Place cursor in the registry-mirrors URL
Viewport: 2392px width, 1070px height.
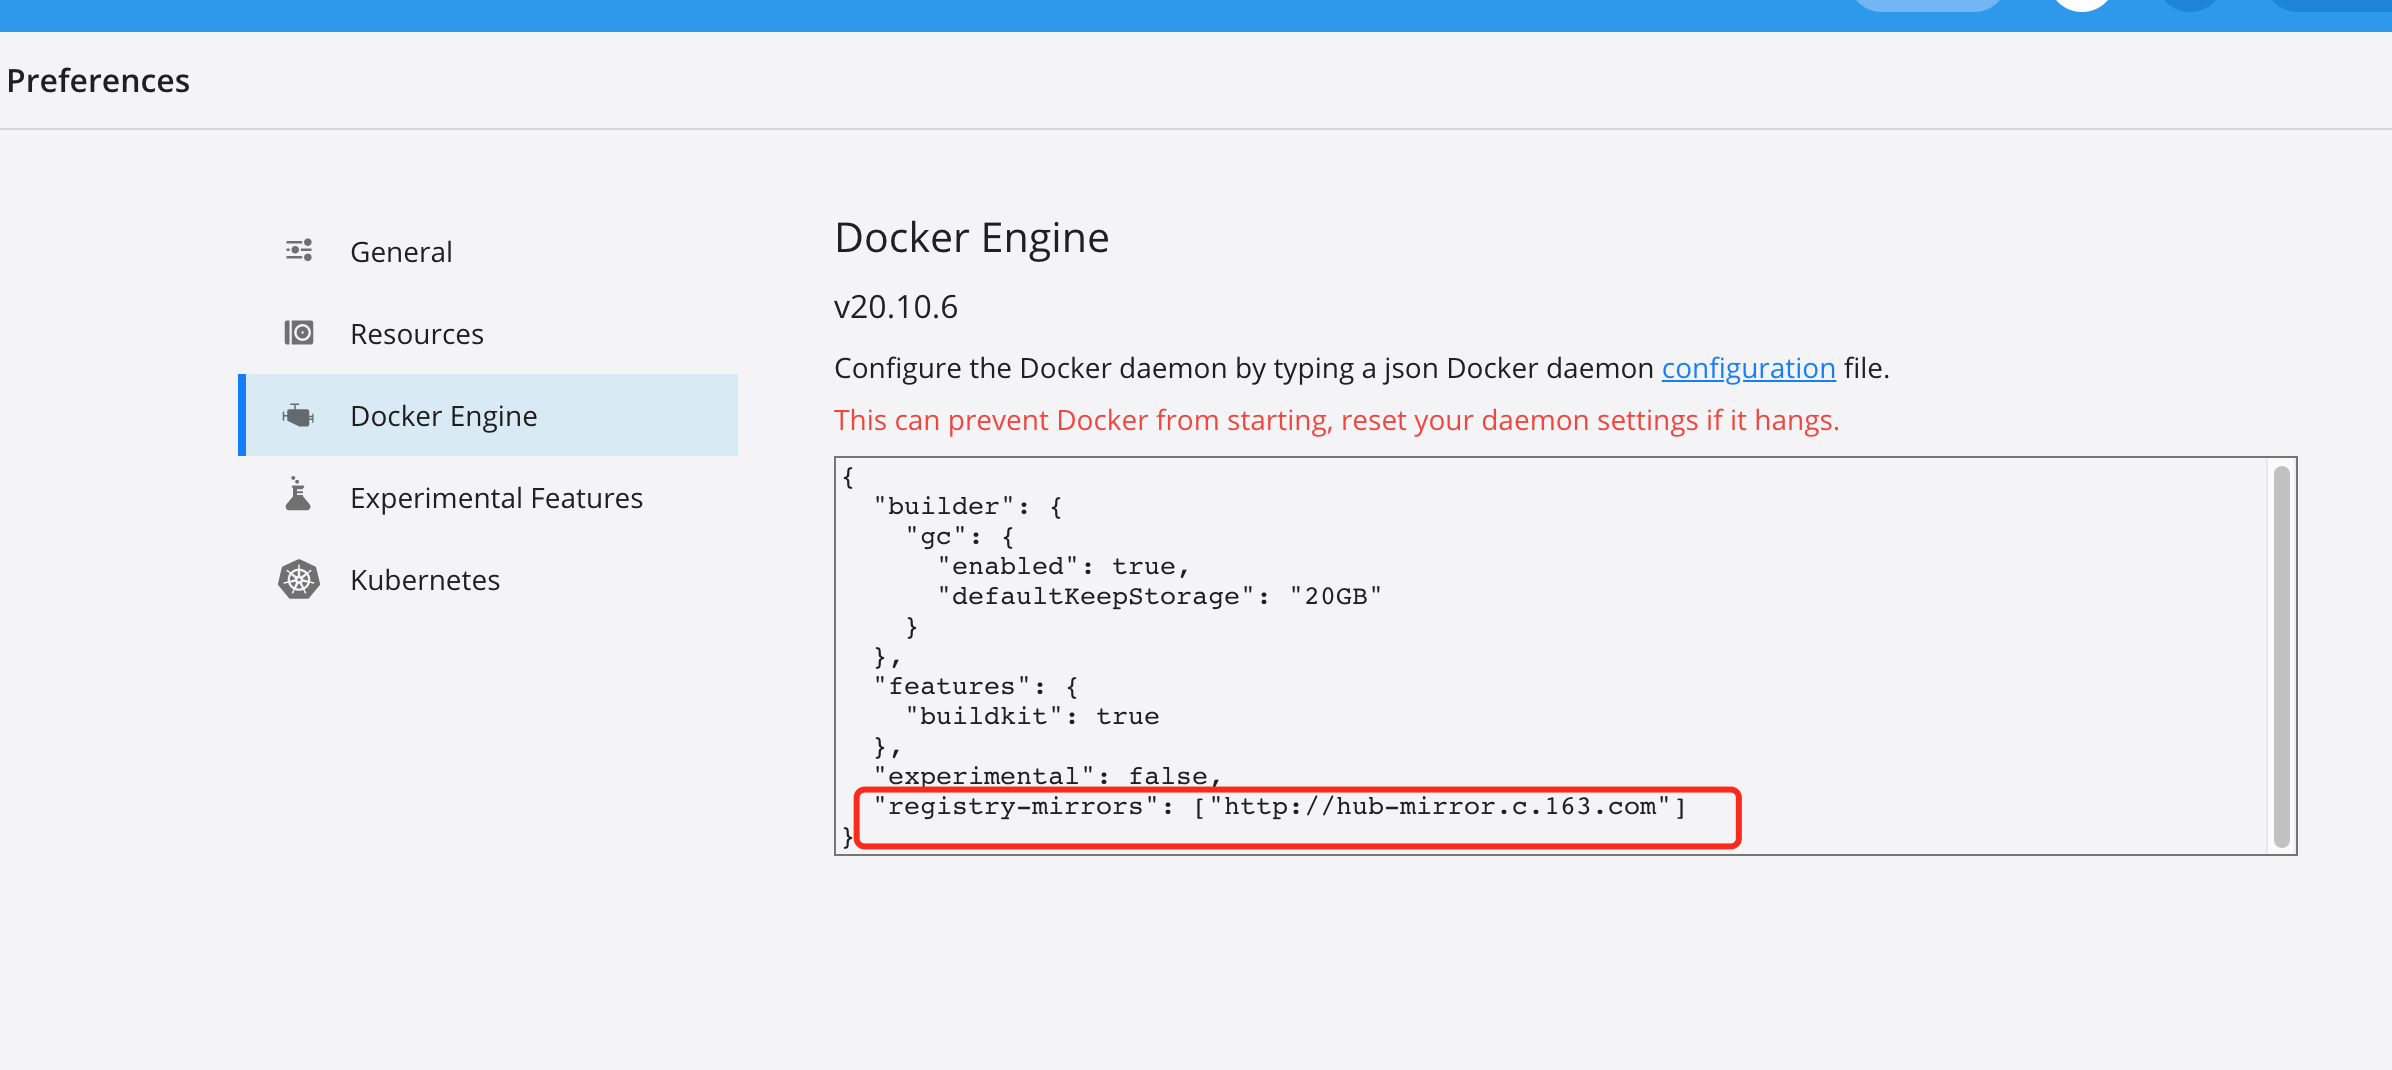(1439, 807)
